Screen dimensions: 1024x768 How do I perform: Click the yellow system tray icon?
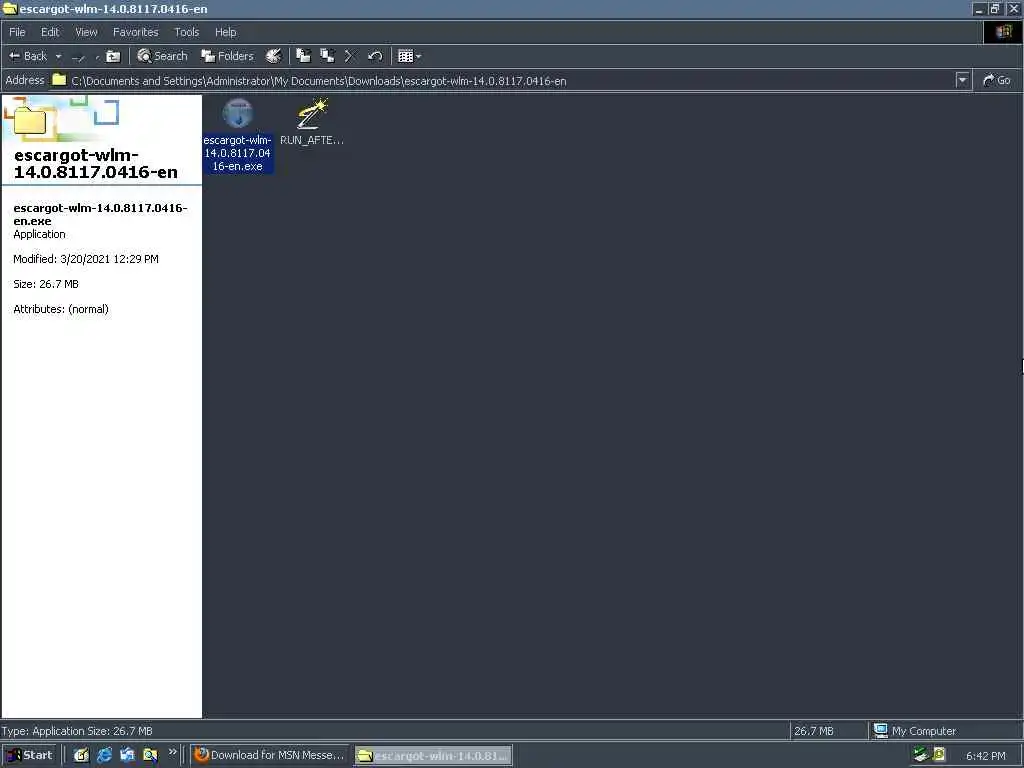point(938,755)
